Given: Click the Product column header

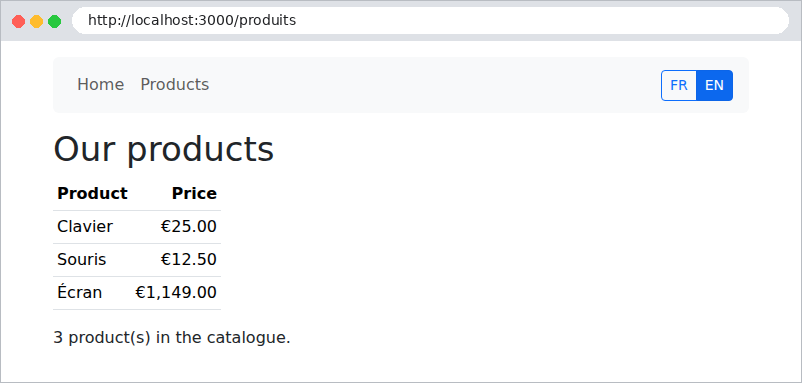Looking at the screenshot, I should (92, 193).
